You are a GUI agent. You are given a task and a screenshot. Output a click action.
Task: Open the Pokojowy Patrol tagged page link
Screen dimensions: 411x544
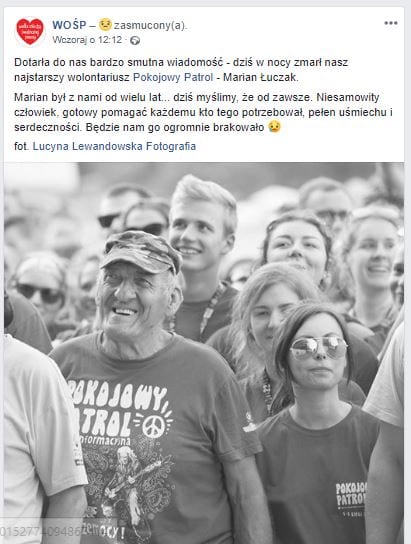point(173,77)
